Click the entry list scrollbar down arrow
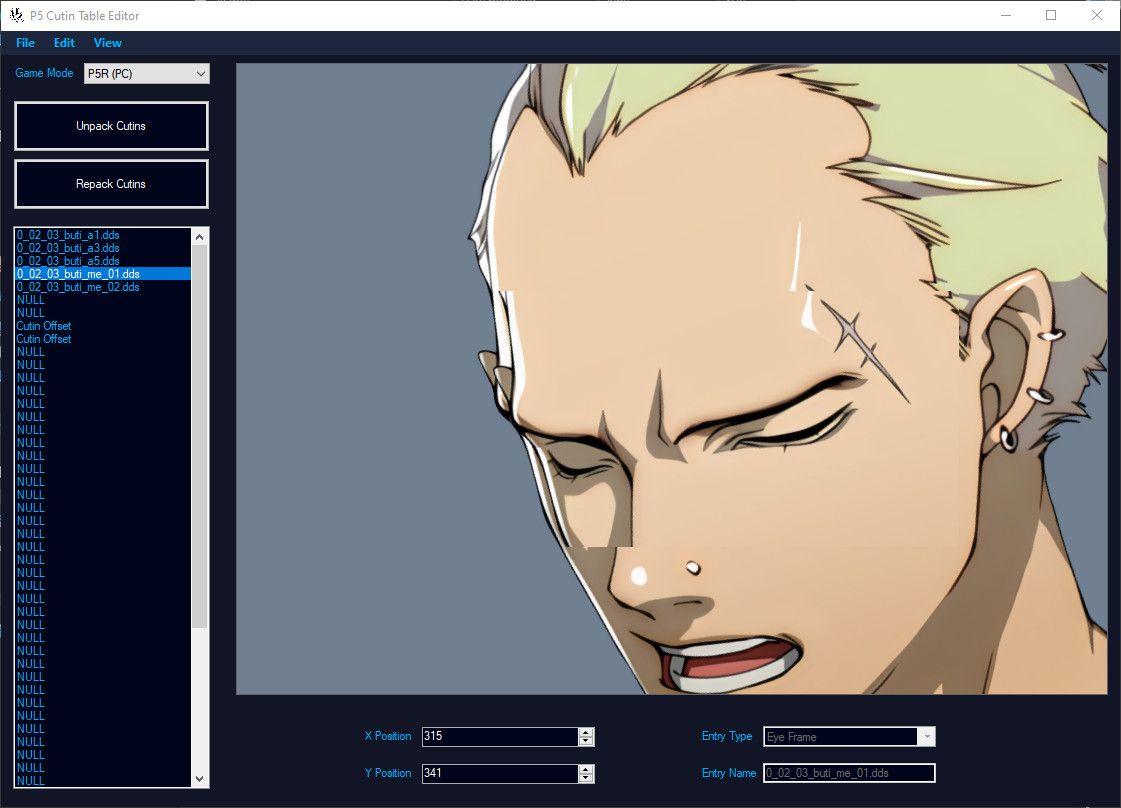This screenshot has width=1121, height=808. coord(199,778)
